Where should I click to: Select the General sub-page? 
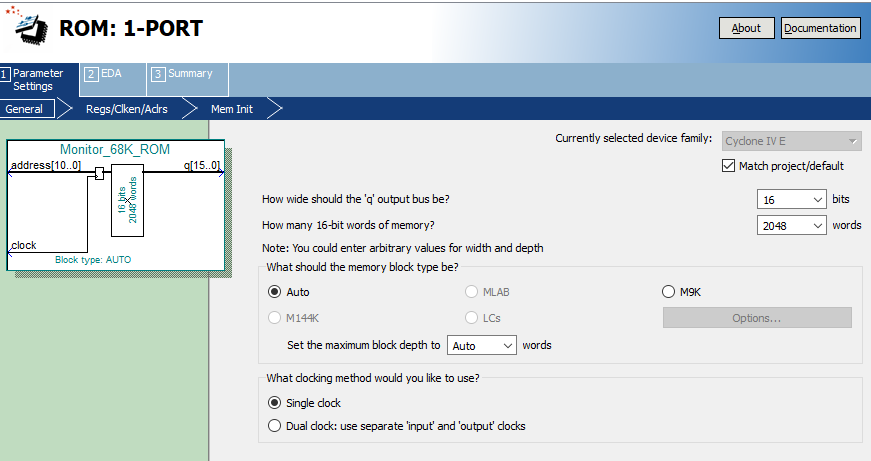[25, 109]
